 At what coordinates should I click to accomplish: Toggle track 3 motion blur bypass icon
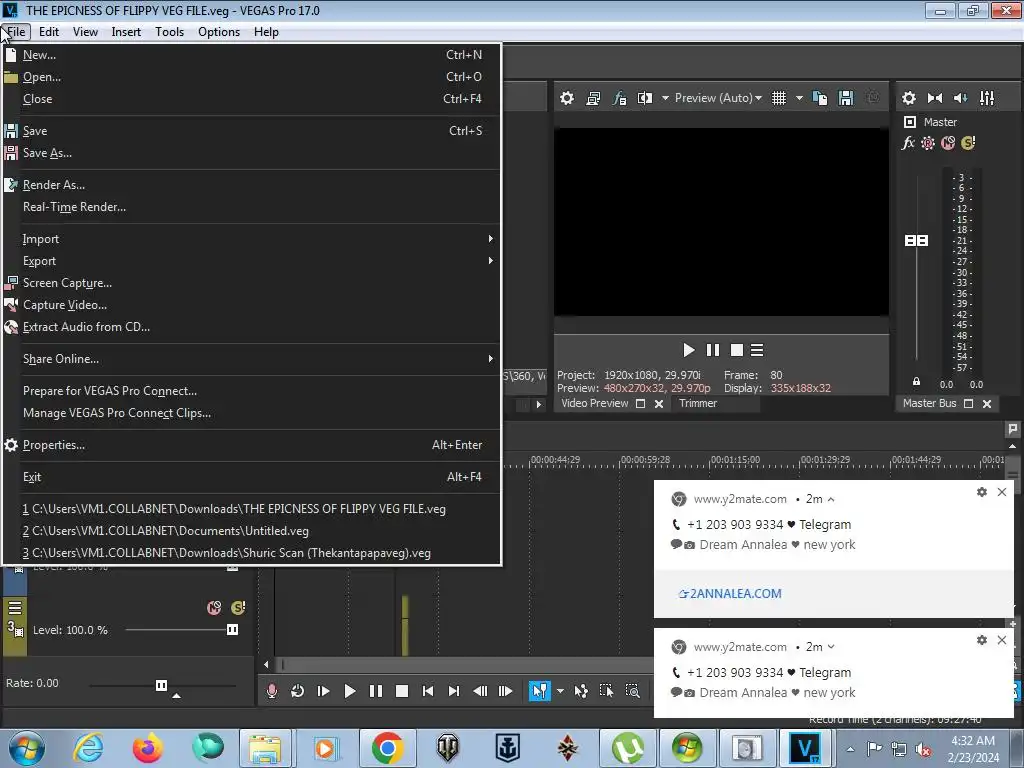click(x=214, y=608)
